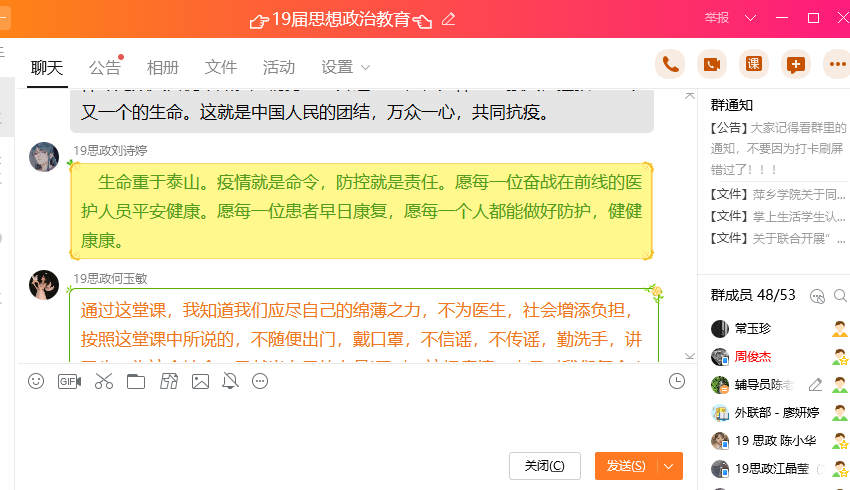Image resolution: width=850 pixels, height=490 pixels.
Task: Expand more options ellipsis at top right
Action: pyautogui.click(x=837, y=65)
